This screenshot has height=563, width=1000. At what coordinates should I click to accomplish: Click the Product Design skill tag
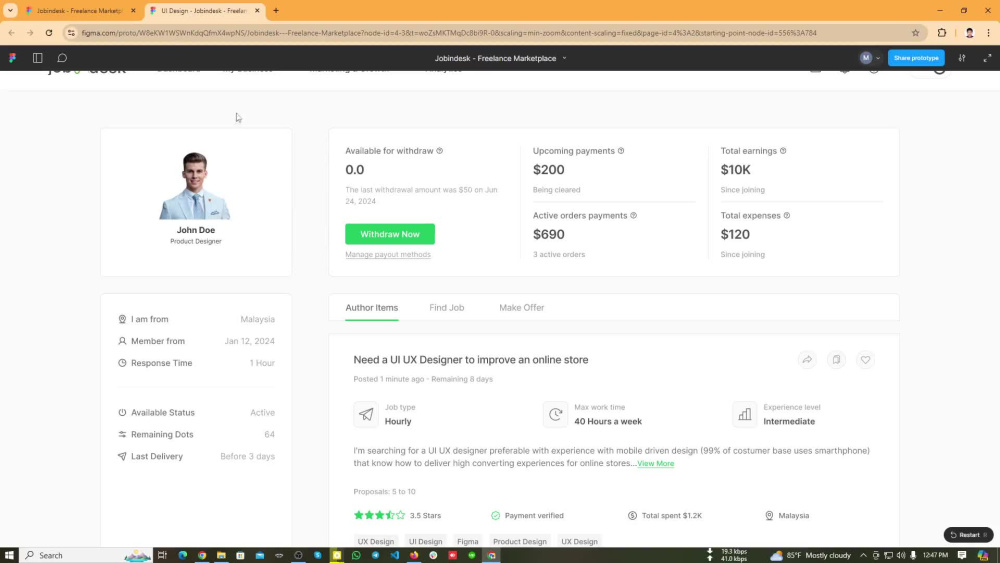520,541
